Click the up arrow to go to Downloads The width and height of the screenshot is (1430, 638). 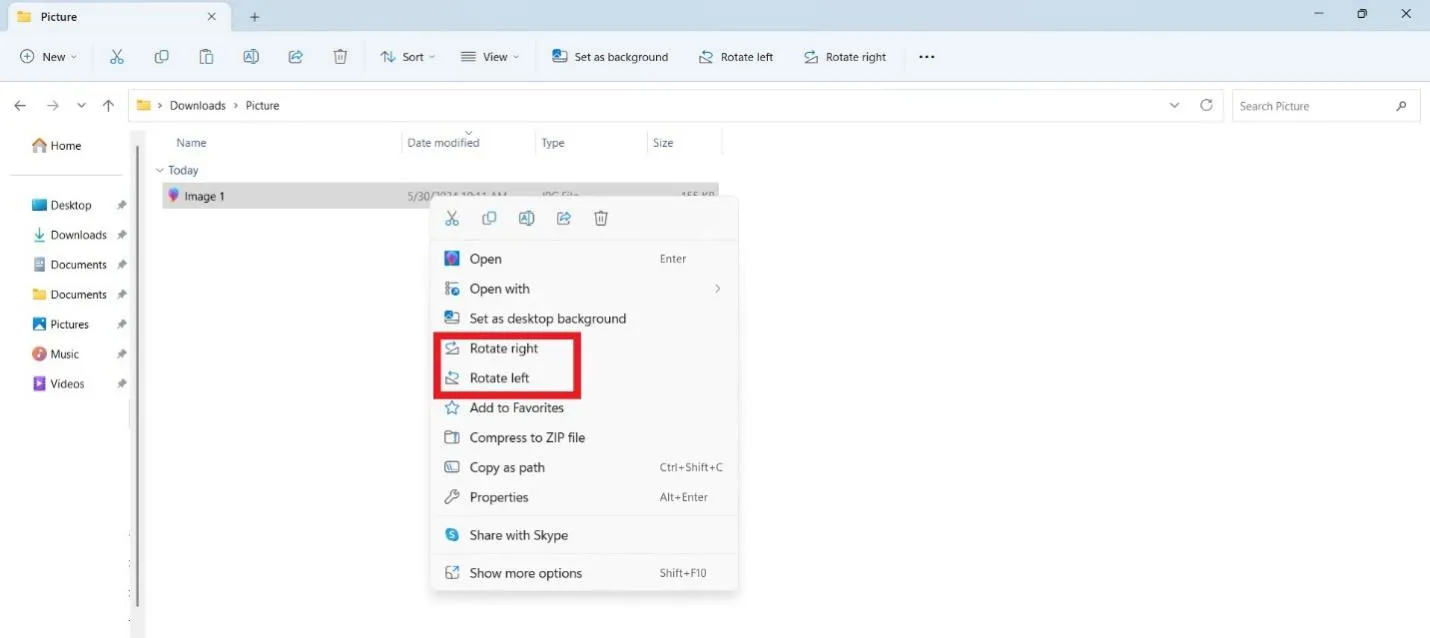108,105
